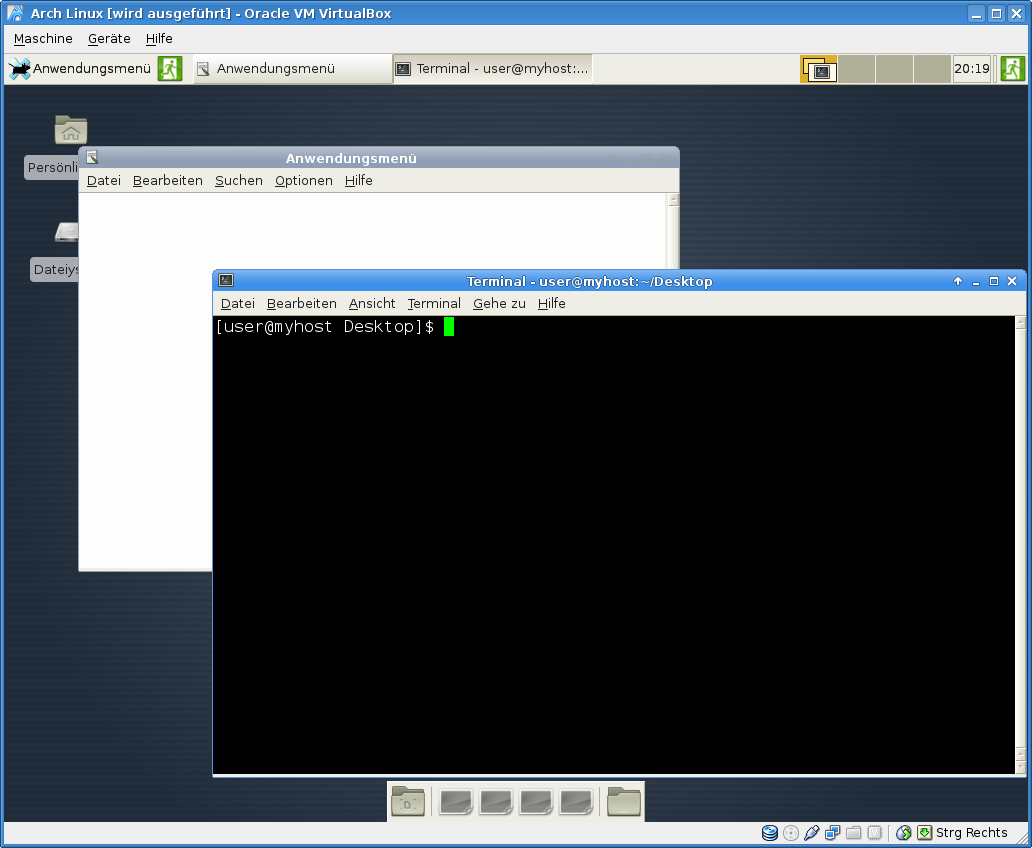1032x848 pixels.
Task: Open the VirtualBox Geräte menu
Action: tap(109, 39)
